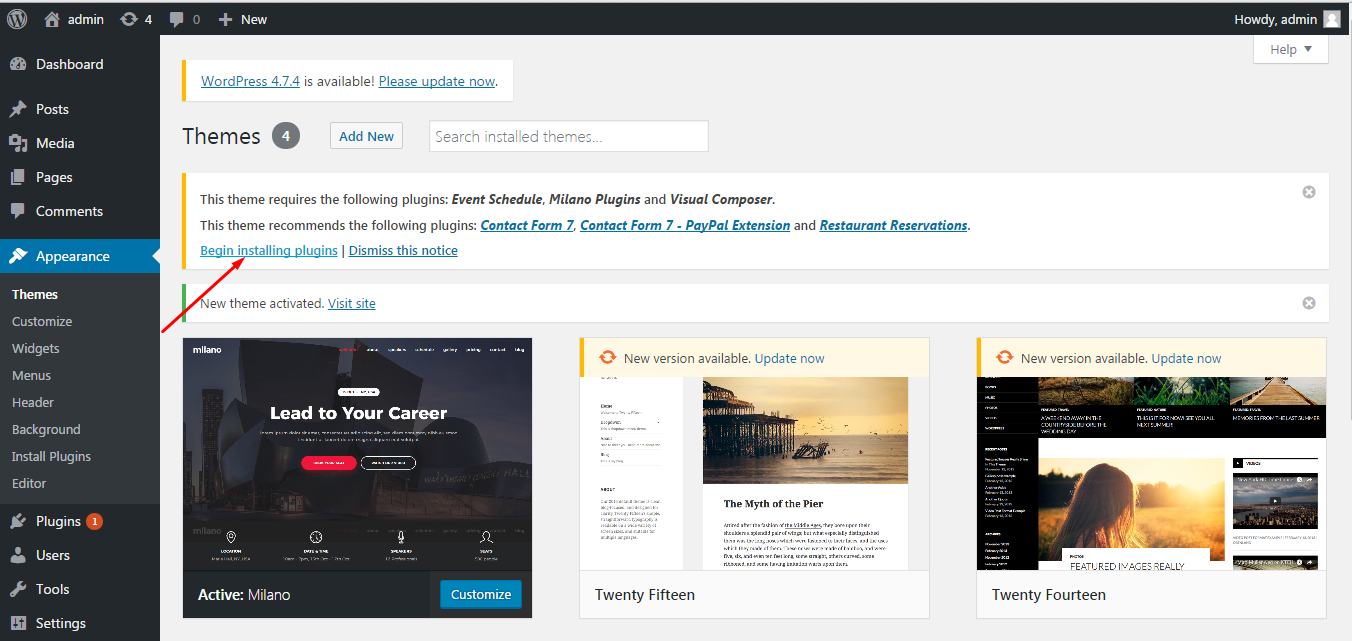Click the Add New theme button

[x=366, y=136]
